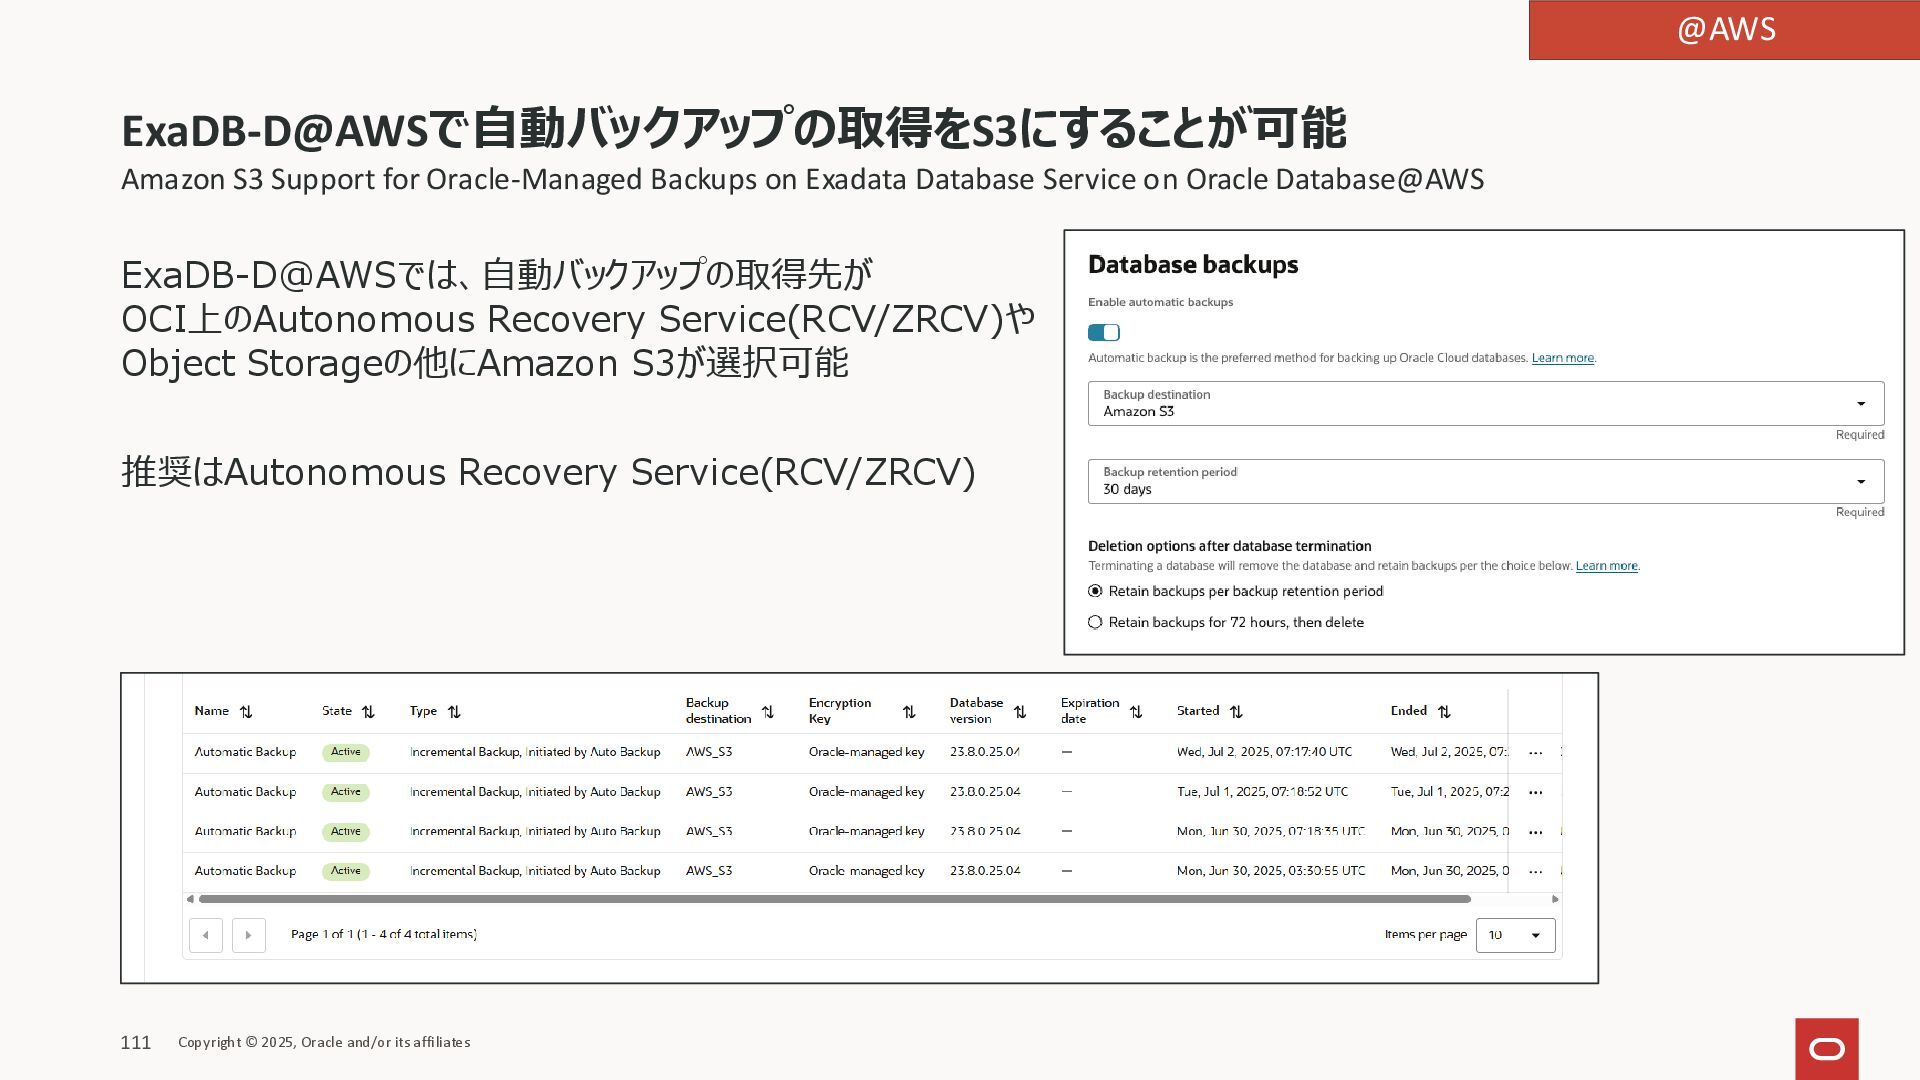Click slide number 111

click(x=136, y=1043)
